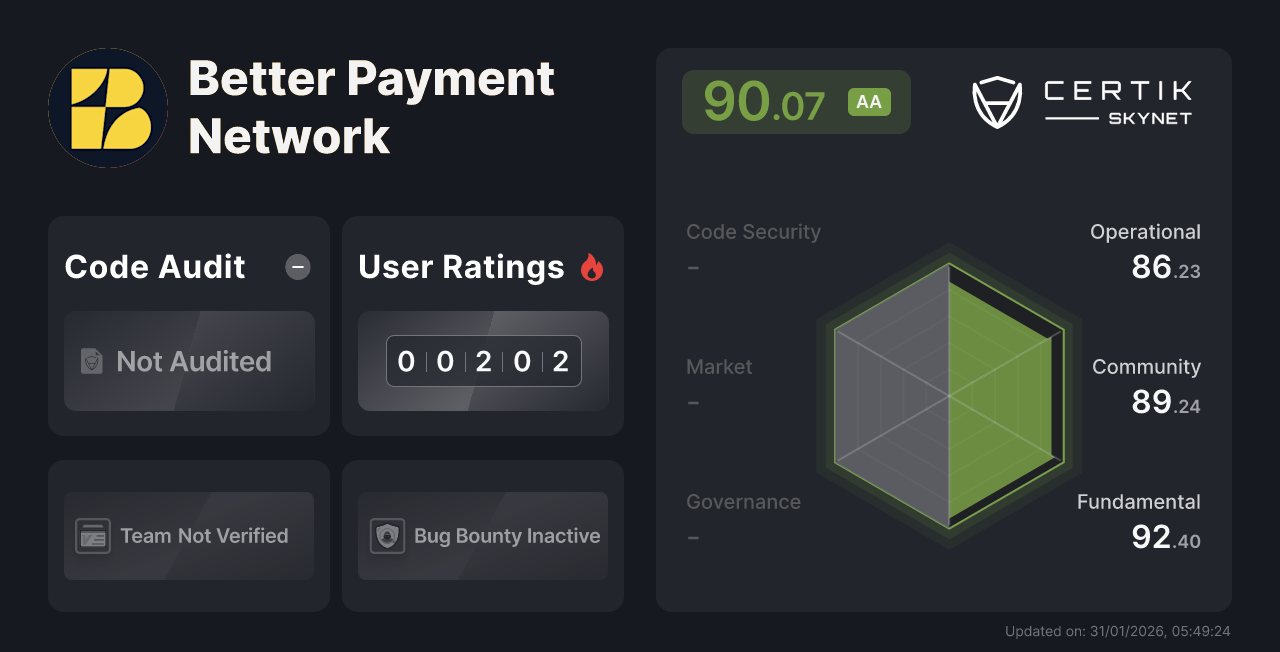Select the Community score 89.24
1280x652 pixels.
click(x=1165, y=402)
